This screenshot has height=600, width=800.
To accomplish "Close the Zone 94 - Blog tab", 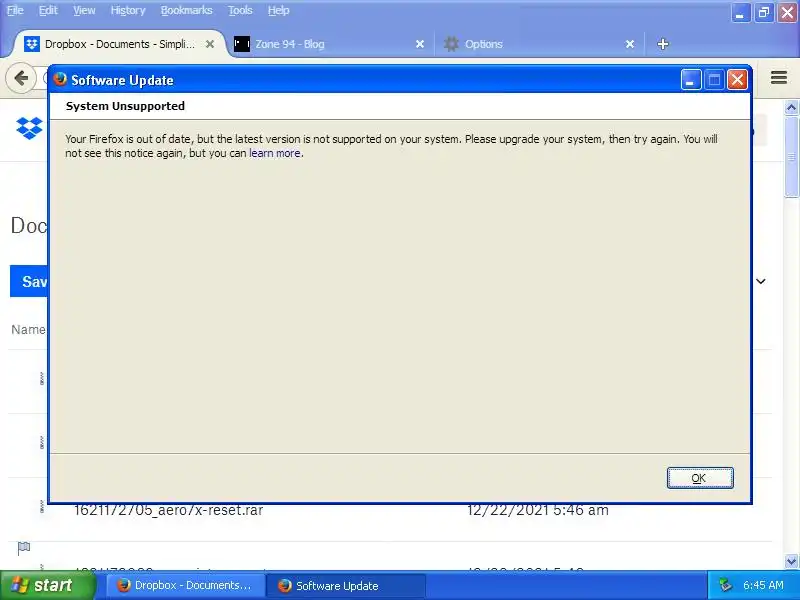I will (420, 44).
